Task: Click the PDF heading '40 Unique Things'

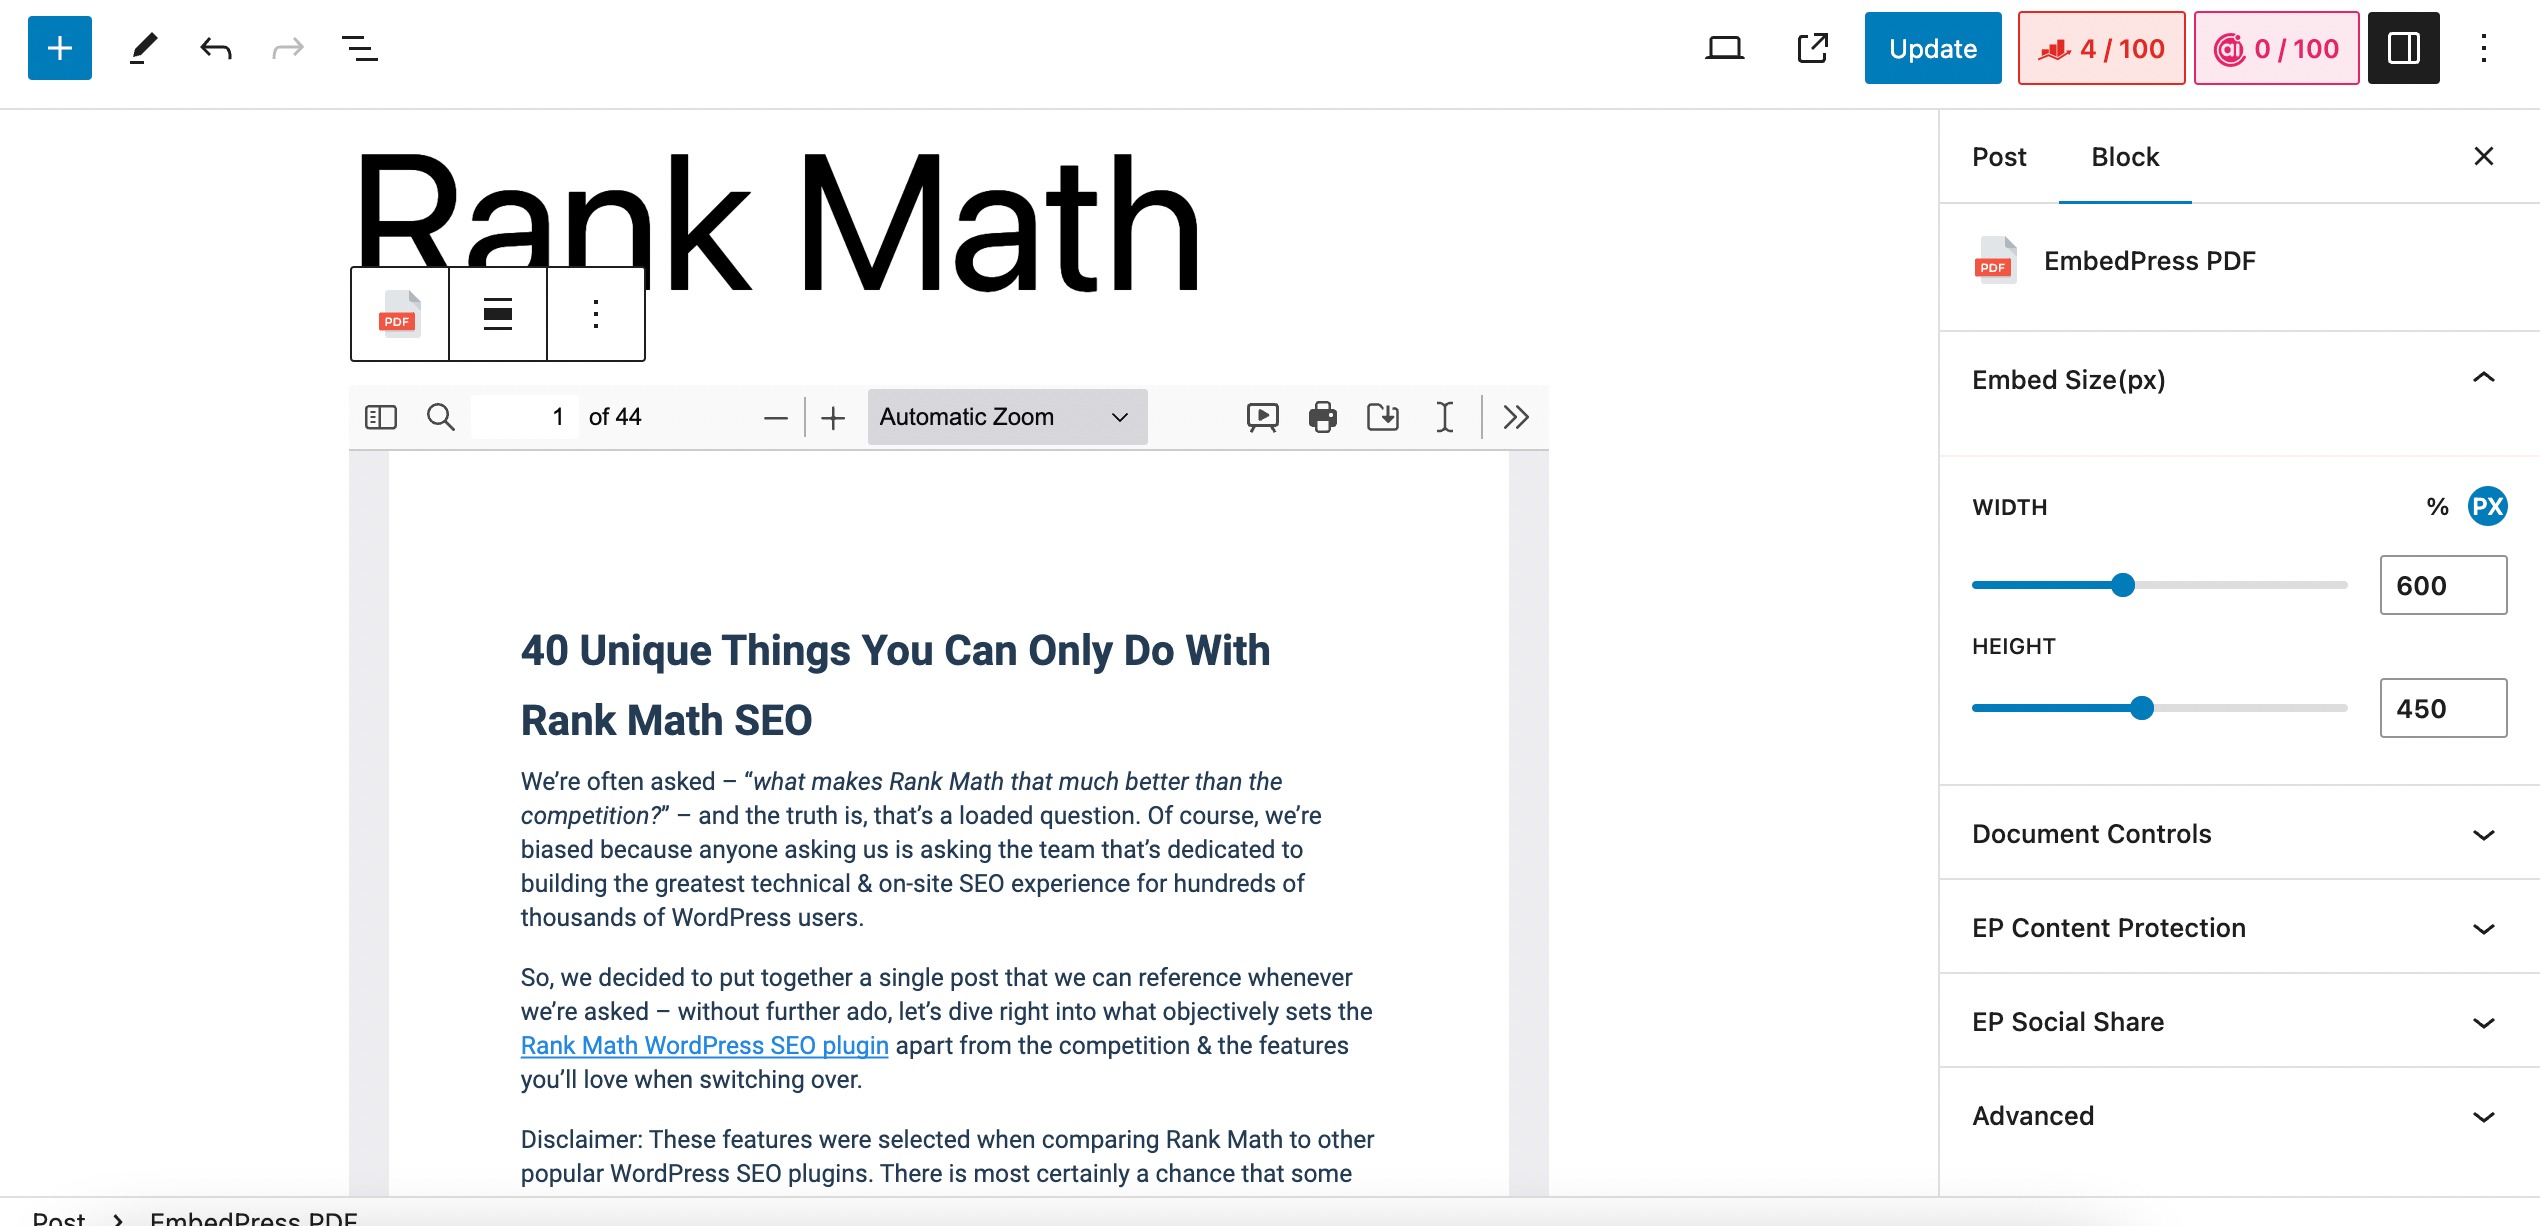Action: tap(895, 685)
